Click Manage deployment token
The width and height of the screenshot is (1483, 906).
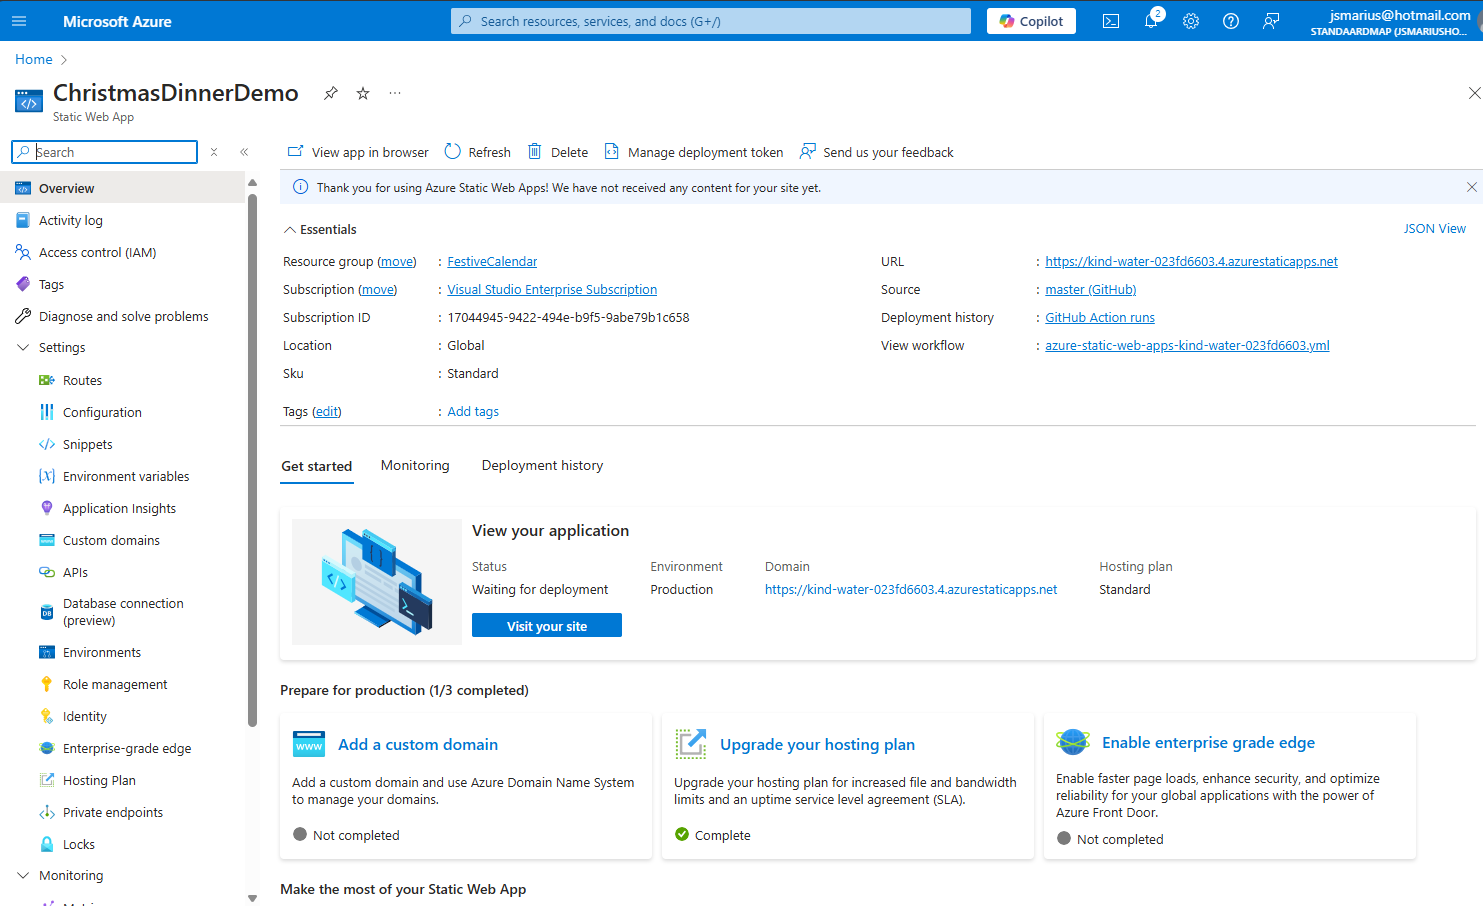point(694,152)
